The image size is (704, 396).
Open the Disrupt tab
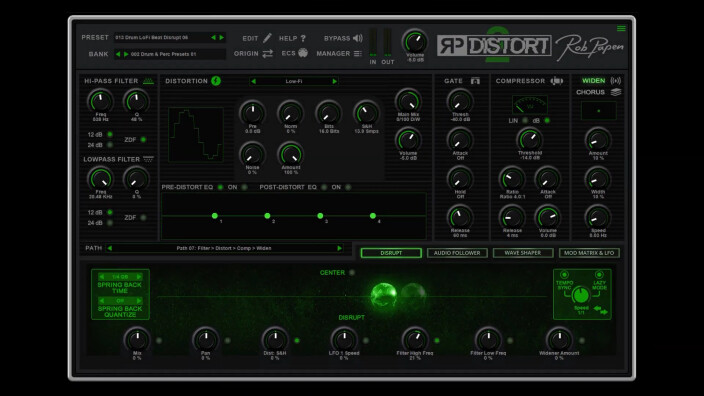[x=391, y=253]
